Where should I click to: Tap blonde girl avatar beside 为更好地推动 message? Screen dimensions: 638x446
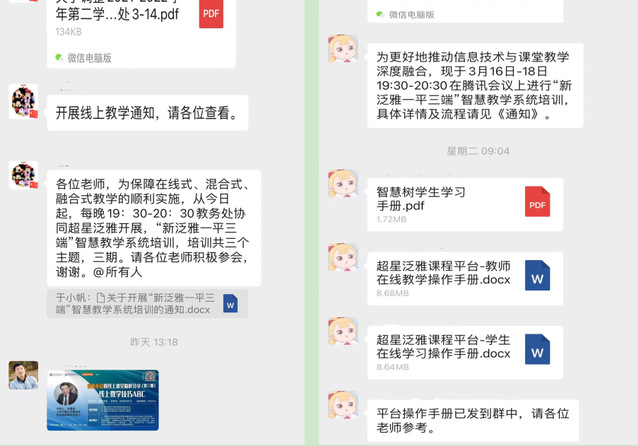[343, 48]
